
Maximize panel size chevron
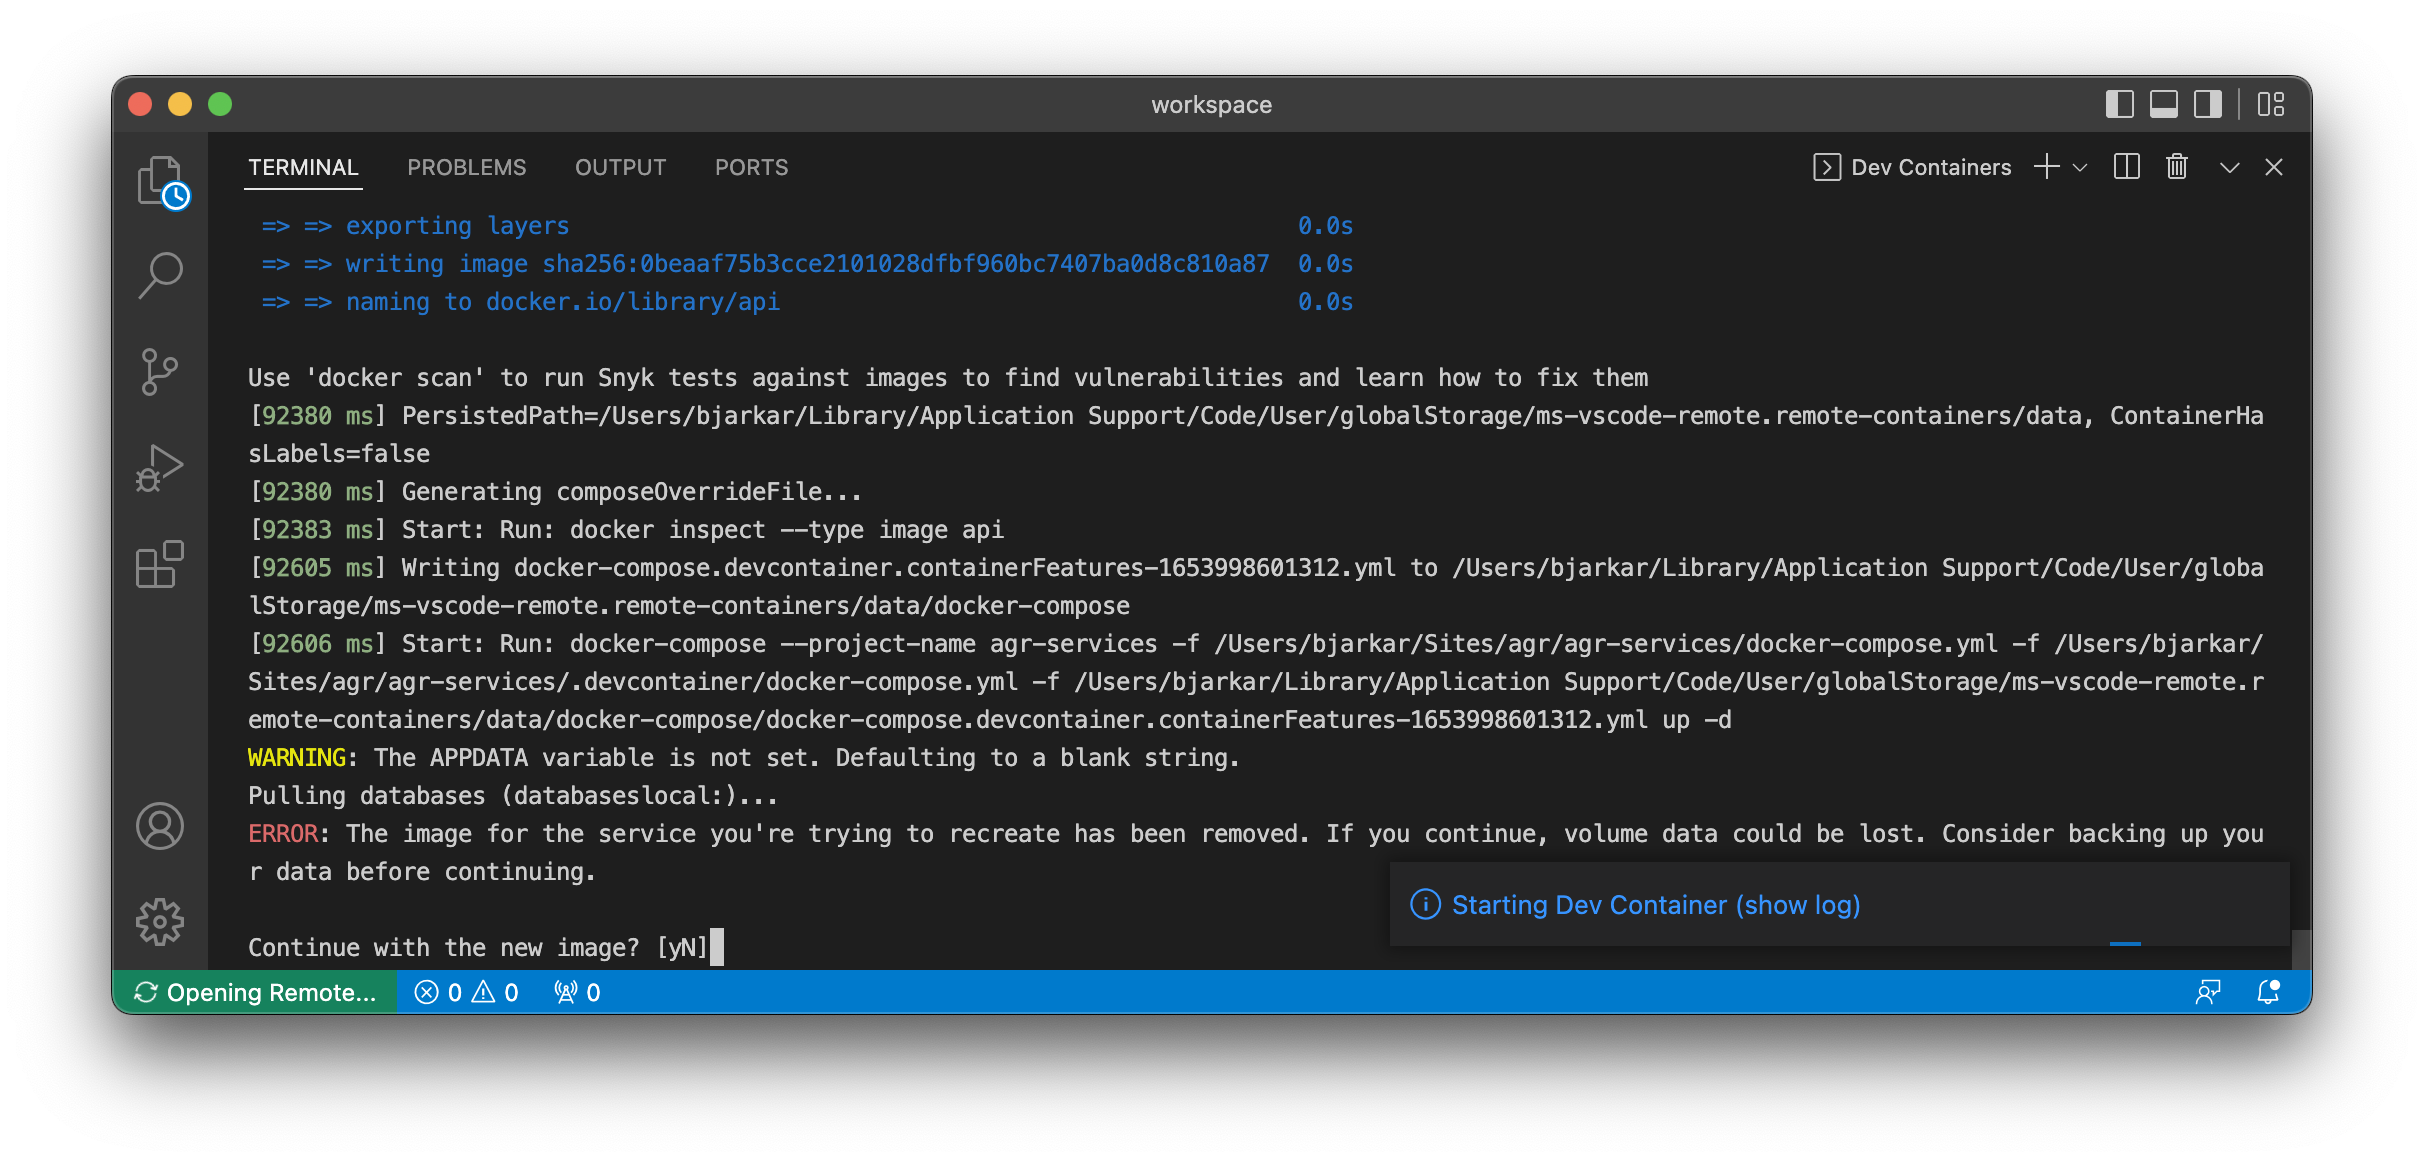click(x=2229, y=168)
